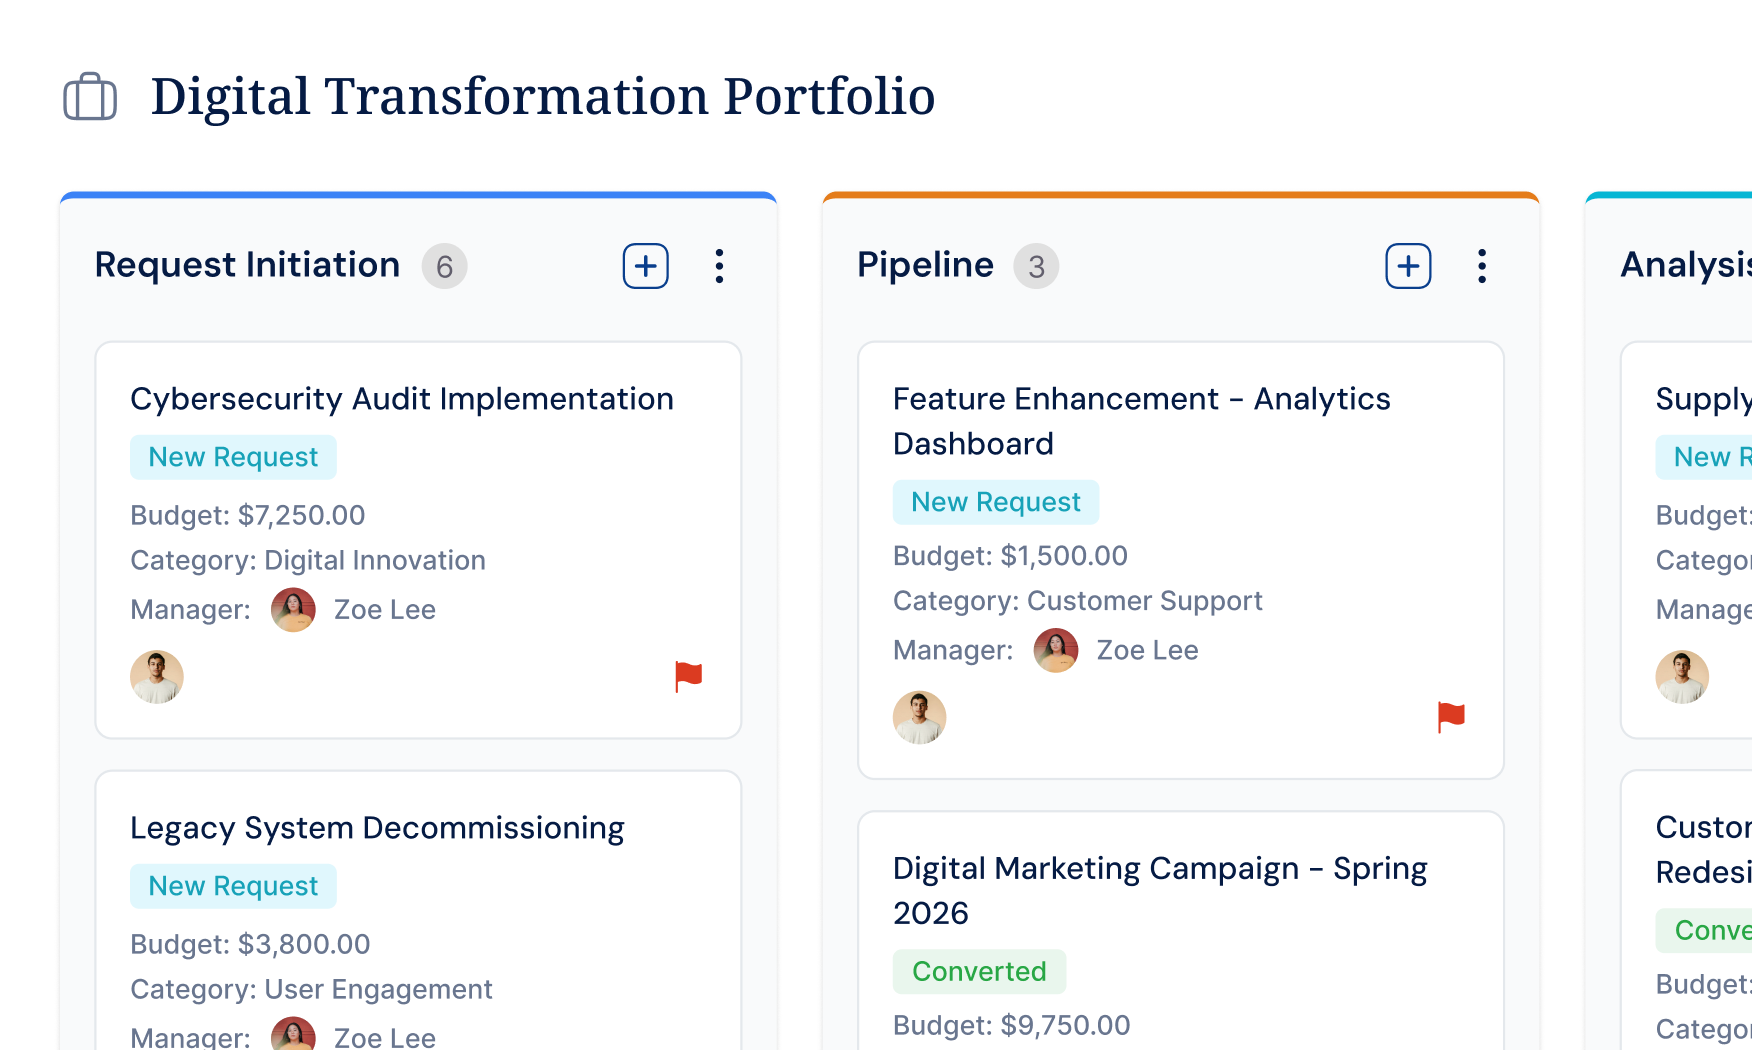Click the portfolio briefcase icon
The width and height of the screenshot is (1752, 1050).
[x=90, y=97]
